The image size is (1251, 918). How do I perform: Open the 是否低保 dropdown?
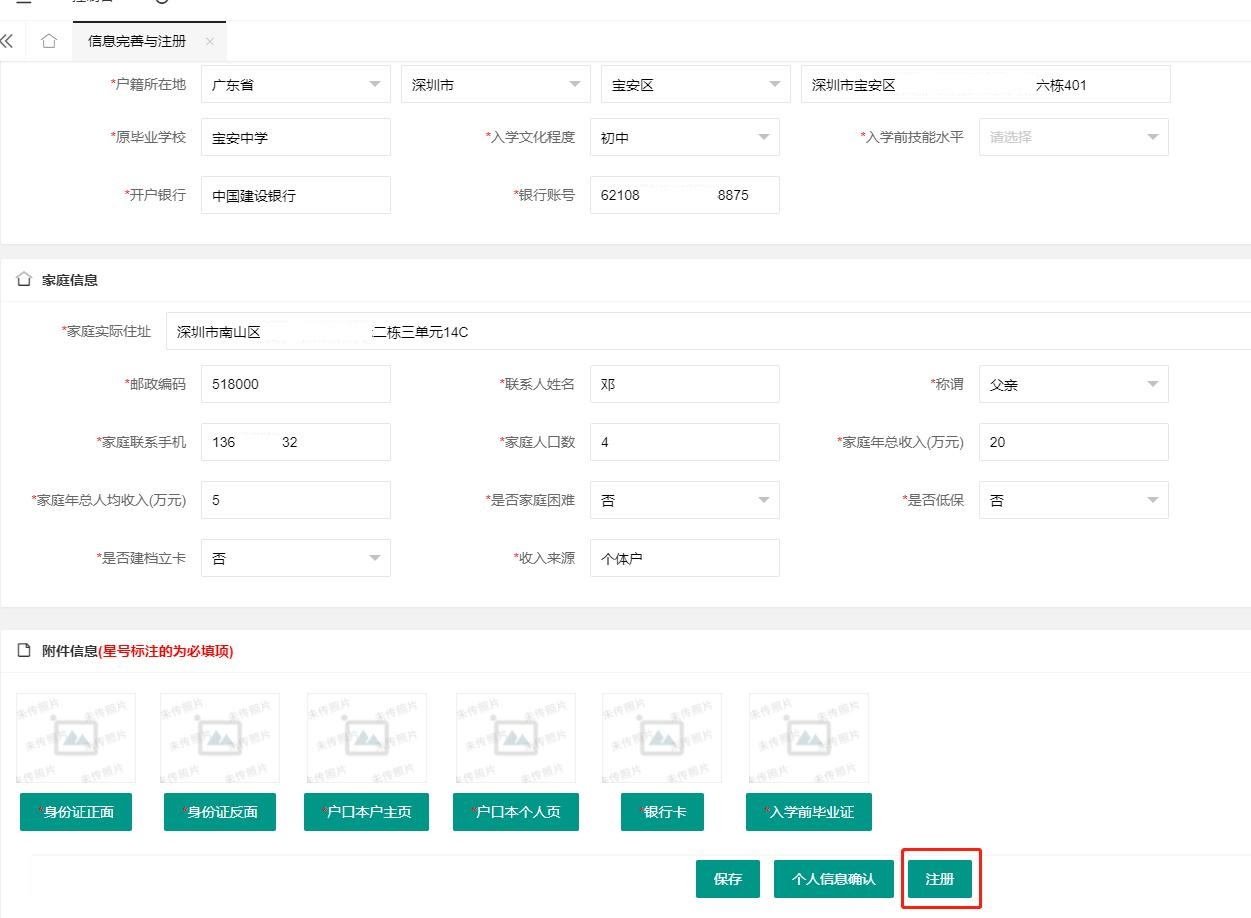click(1074, 500)
